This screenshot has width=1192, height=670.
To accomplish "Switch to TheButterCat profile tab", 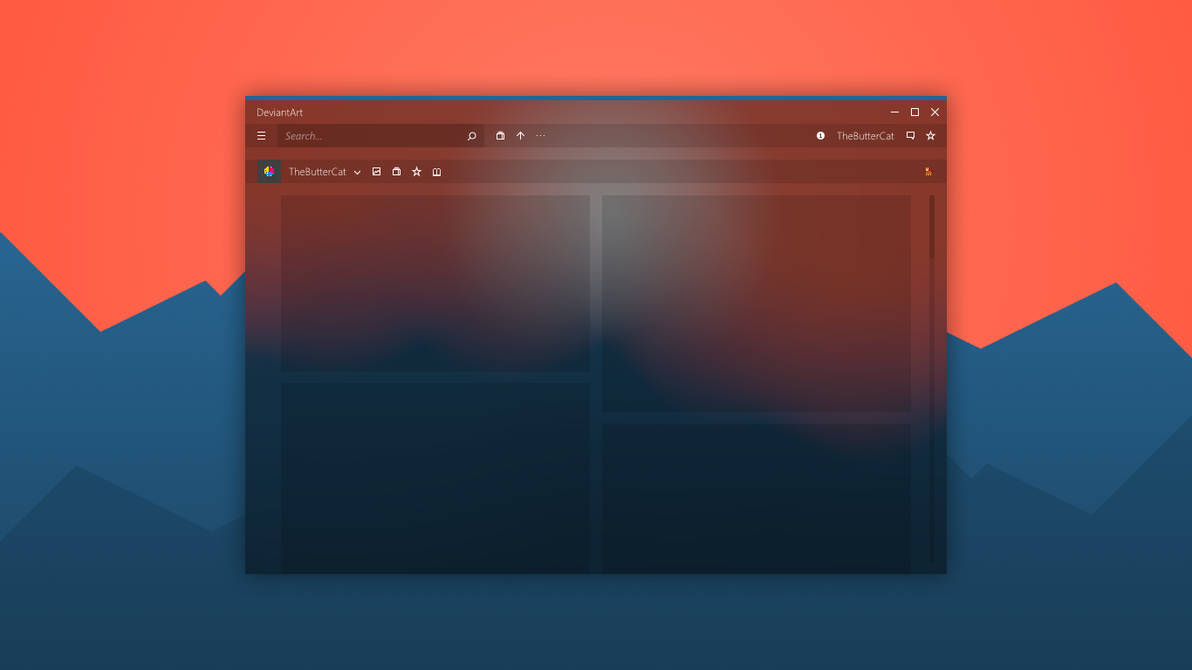I will (317, 171).
